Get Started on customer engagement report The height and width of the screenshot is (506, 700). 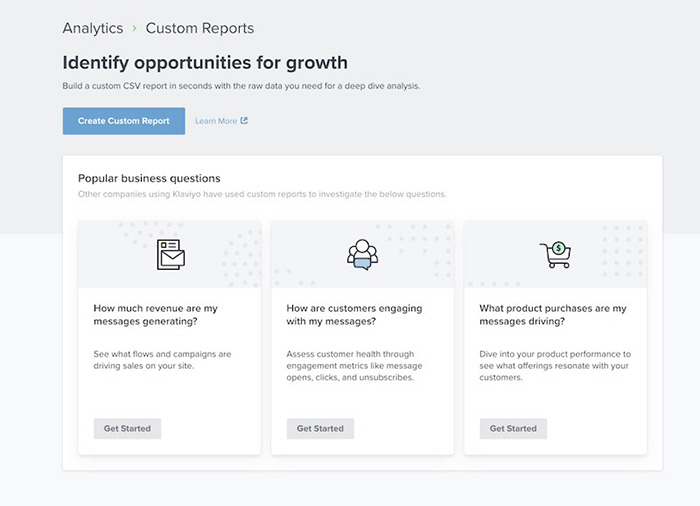320,428
